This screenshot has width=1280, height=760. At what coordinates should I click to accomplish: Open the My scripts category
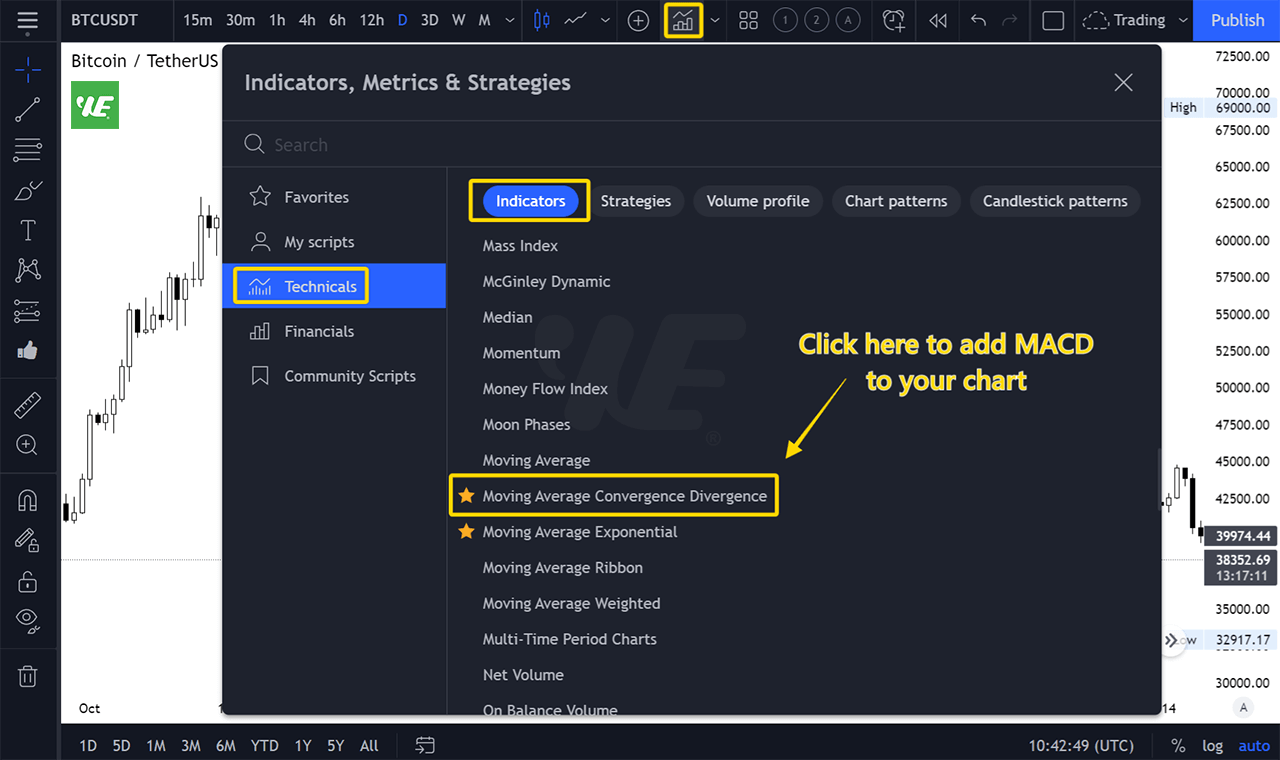point(334,242)
